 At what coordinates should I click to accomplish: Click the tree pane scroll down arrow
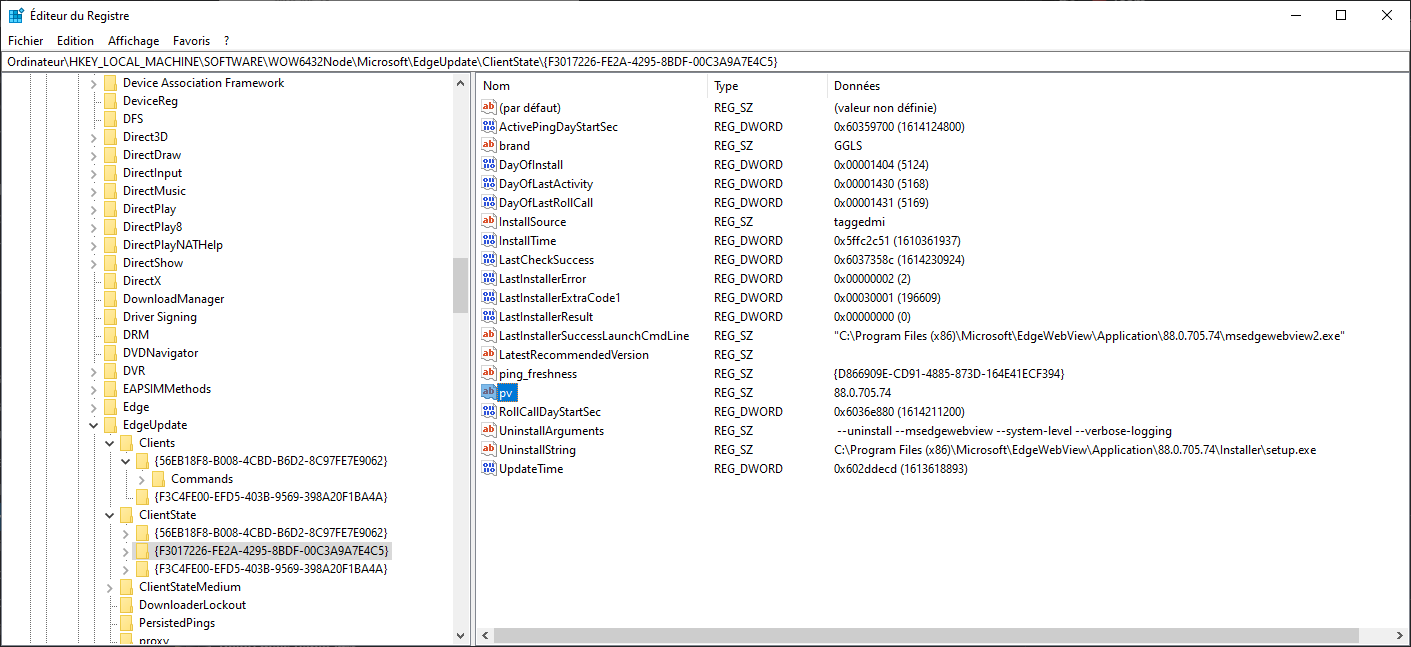[461, 636]
